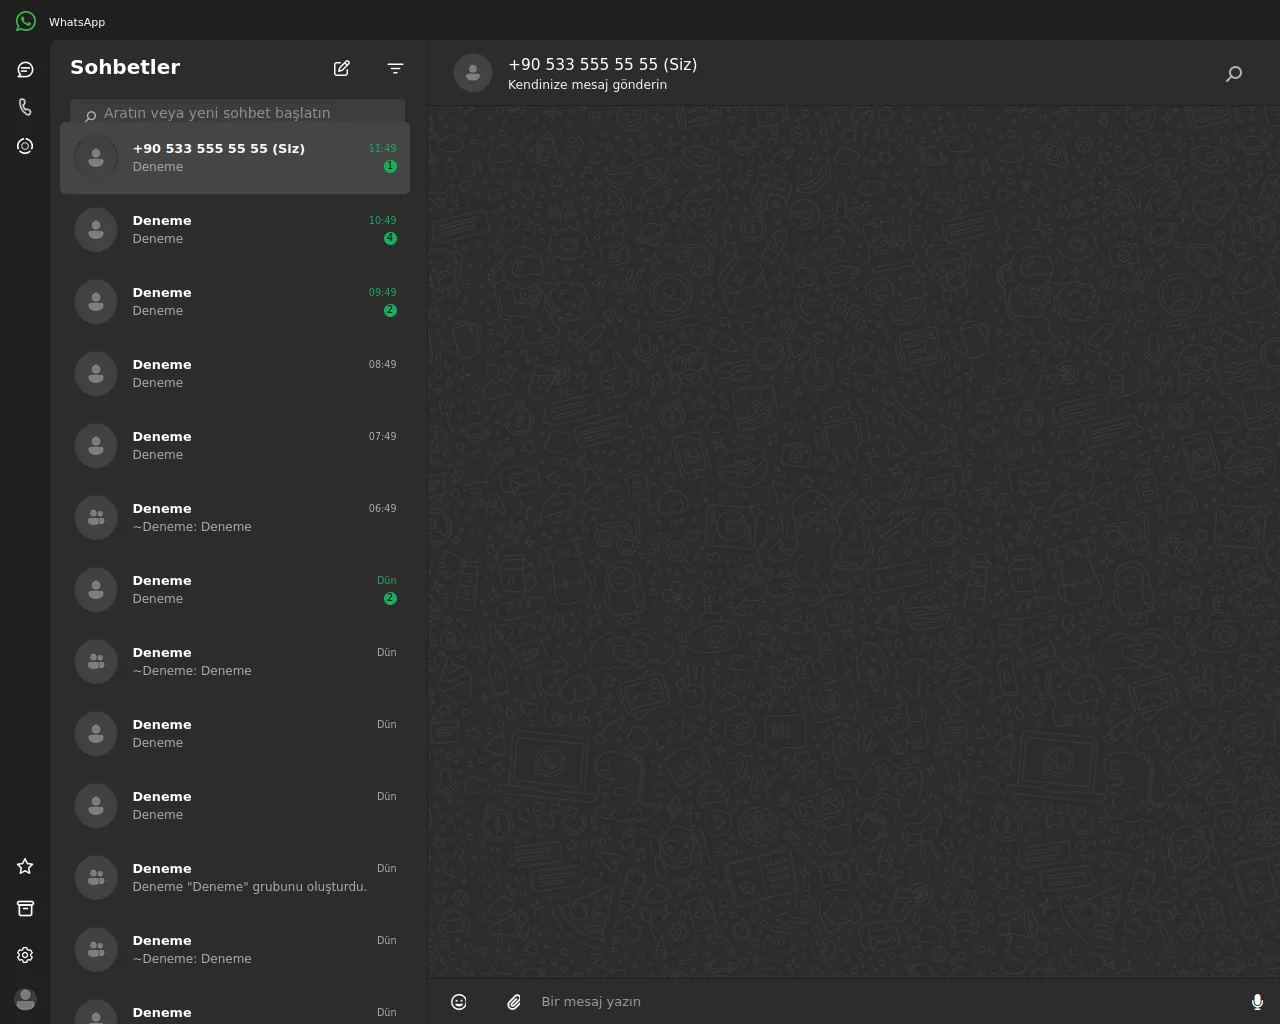Open the Chats tab in the sidebar
The width and height of the screenshot is (1280, 1024).
point(25,69)
